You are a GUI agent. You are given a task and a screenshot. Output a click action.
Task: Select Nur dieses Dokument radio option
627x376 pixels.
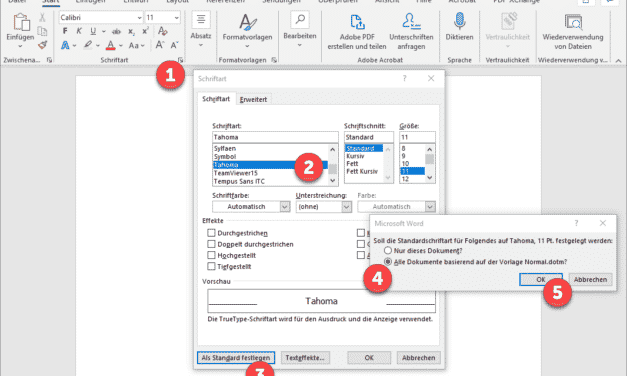[387, 250]
